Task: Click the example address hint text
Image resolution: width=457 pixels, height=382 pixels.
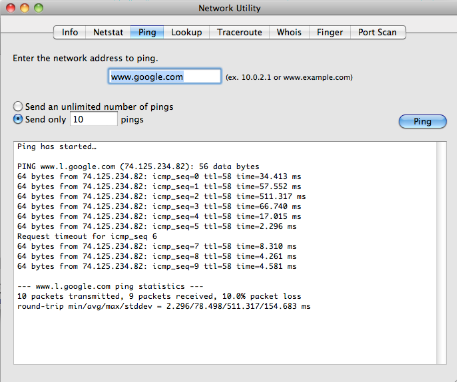Action: click(x=289, y=77)
